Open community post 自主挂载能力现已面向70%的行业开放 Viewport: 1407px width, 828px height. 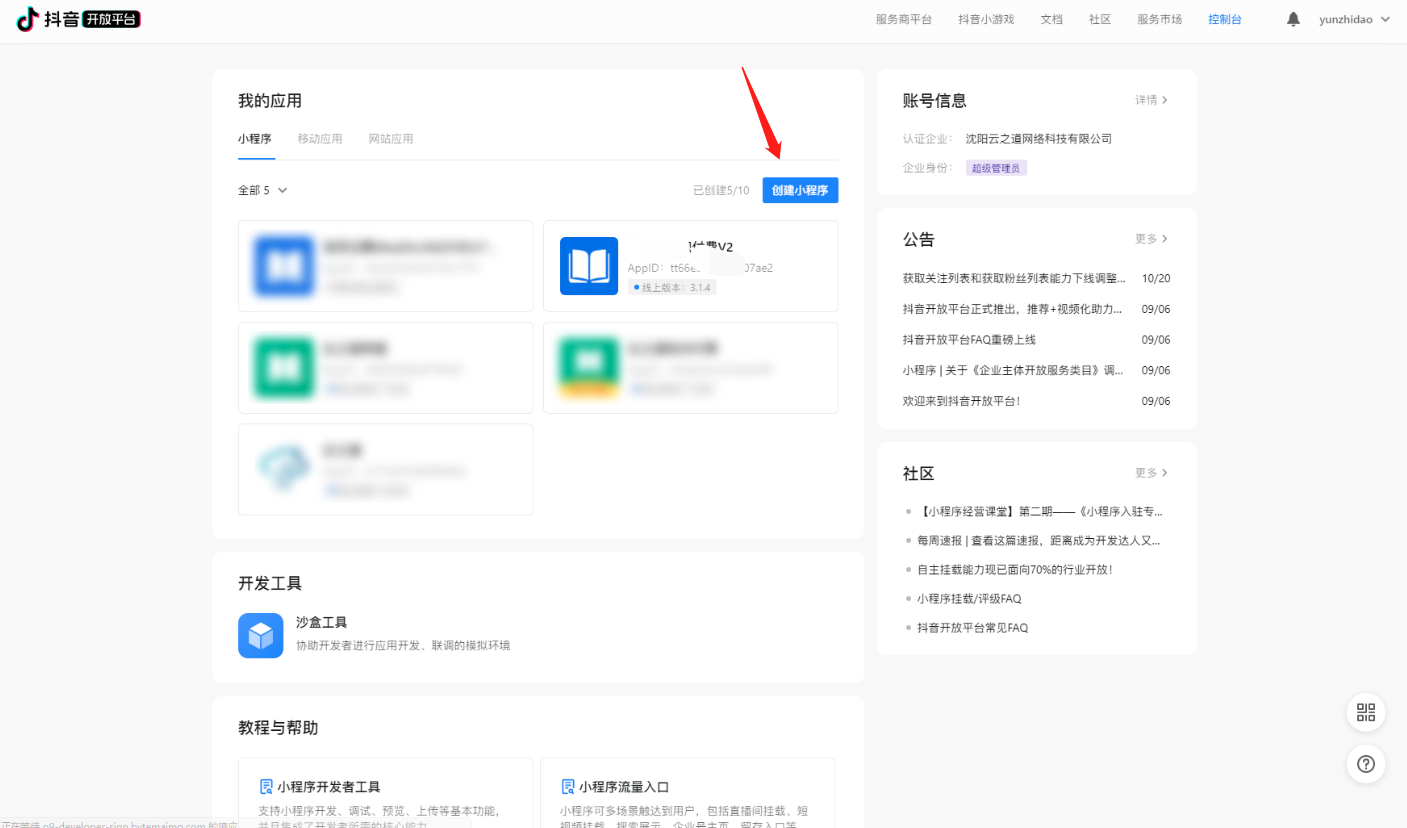(1015, 569)
